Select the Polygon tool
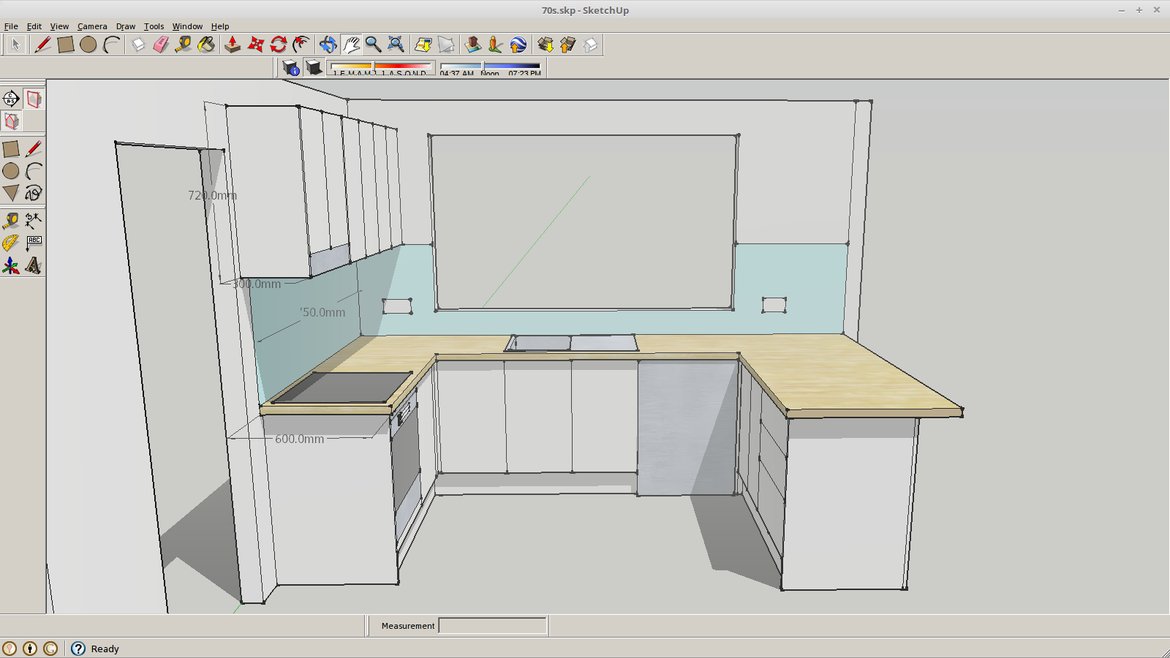 (x=11, y=194)
